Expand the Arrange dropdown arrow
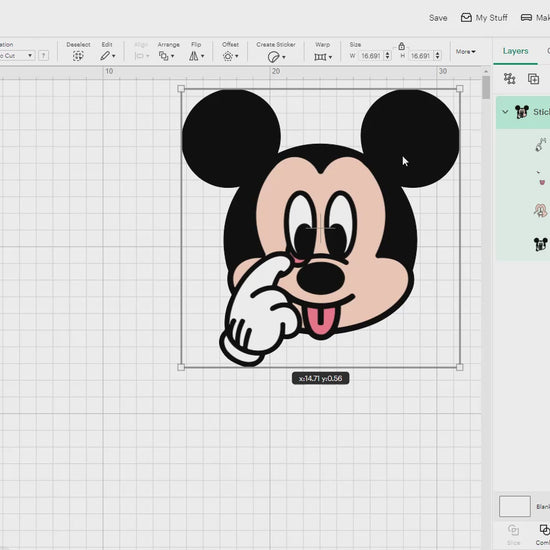The height and width of the screenshot is (550, 550). 173,56
